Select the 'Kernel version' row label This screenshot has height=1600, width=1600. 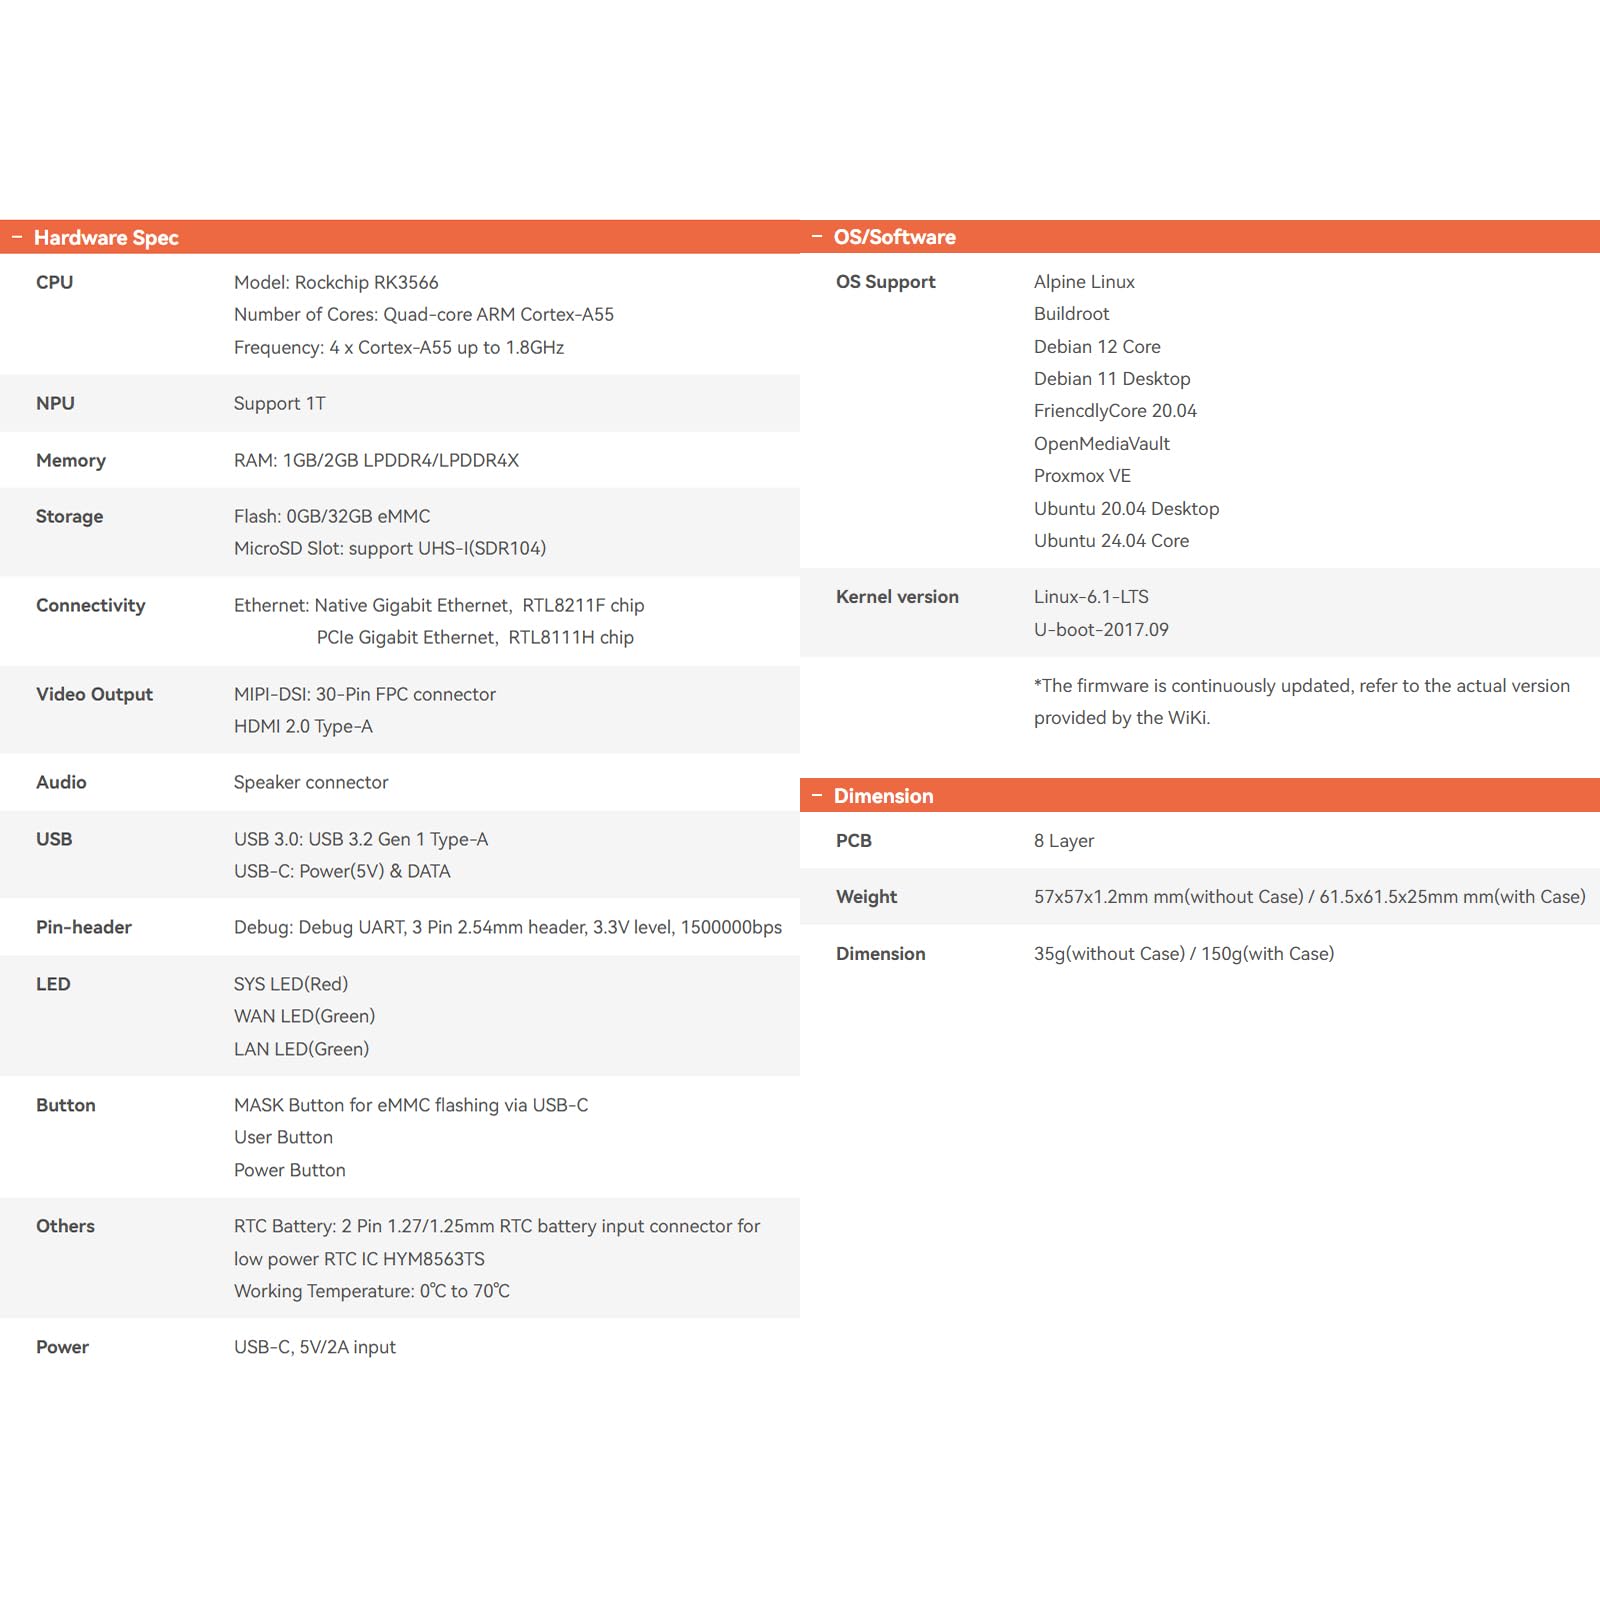pos(898,597)
